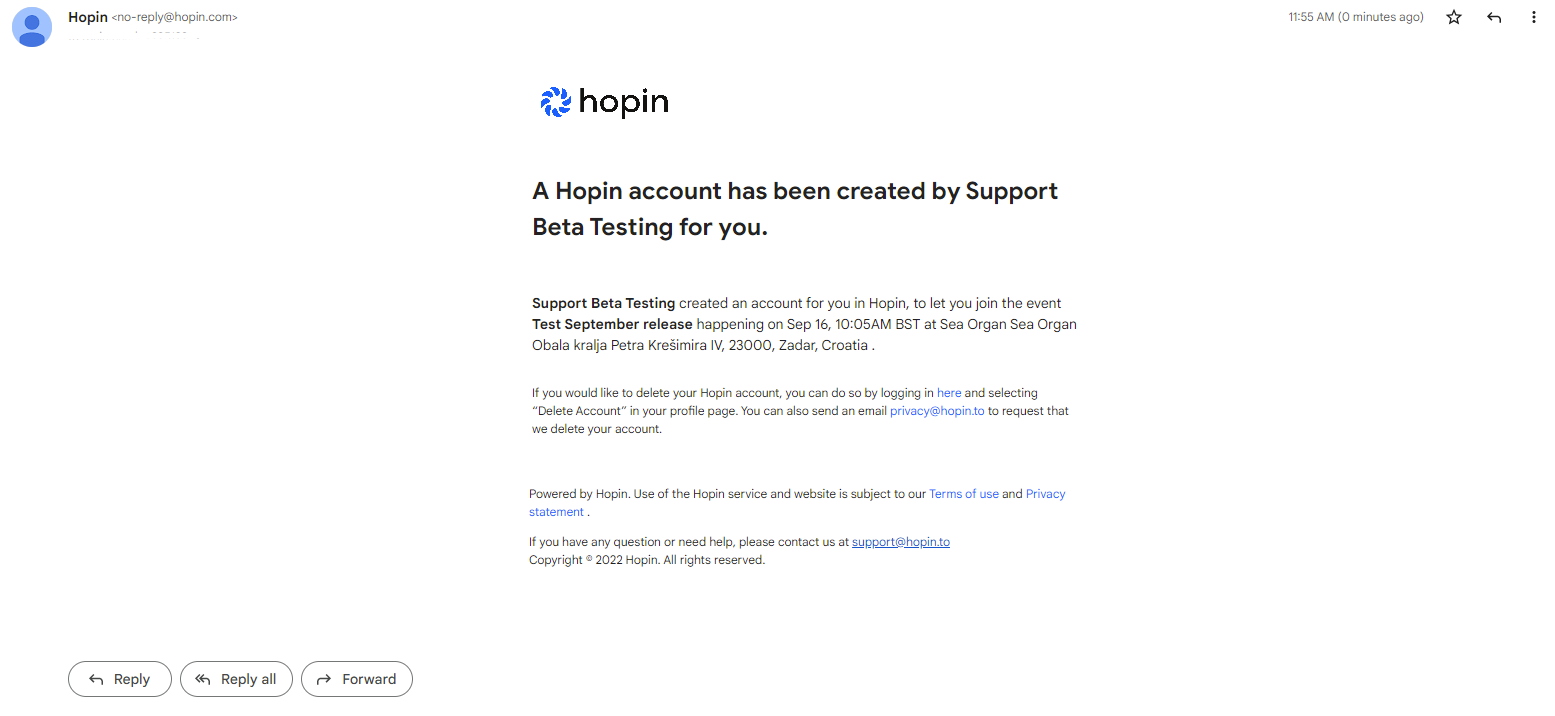Click the sender profile avatar
The width and height of the screenshot is (1555, 716).
point(32,27)
